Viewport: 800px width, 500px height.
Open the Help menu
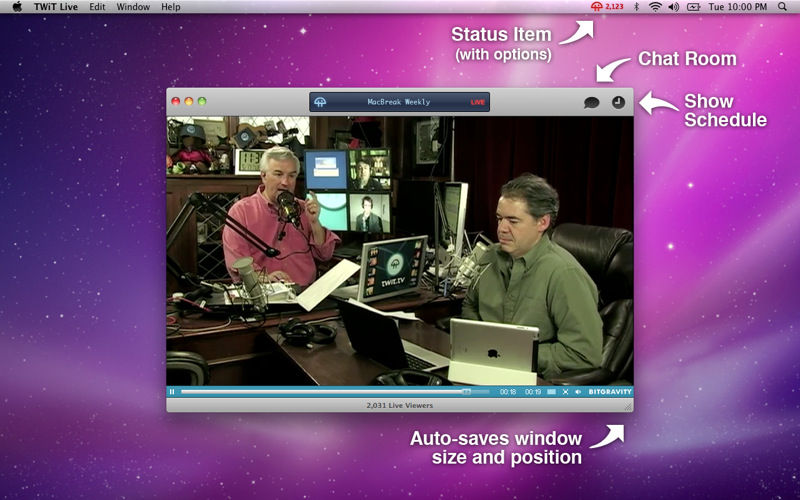pyautogui.click(x=170, y=7)
